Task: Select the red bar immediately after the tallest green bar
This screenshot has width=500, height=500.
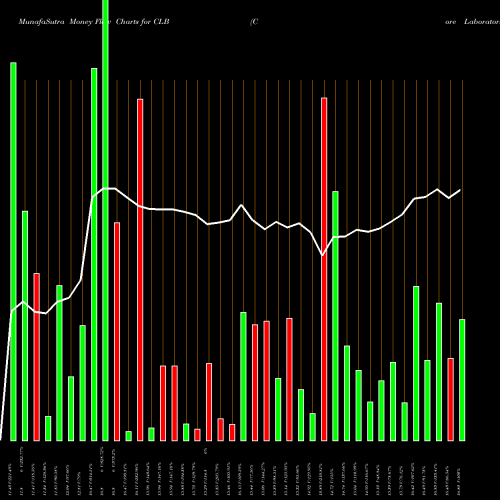Action: 117,332
